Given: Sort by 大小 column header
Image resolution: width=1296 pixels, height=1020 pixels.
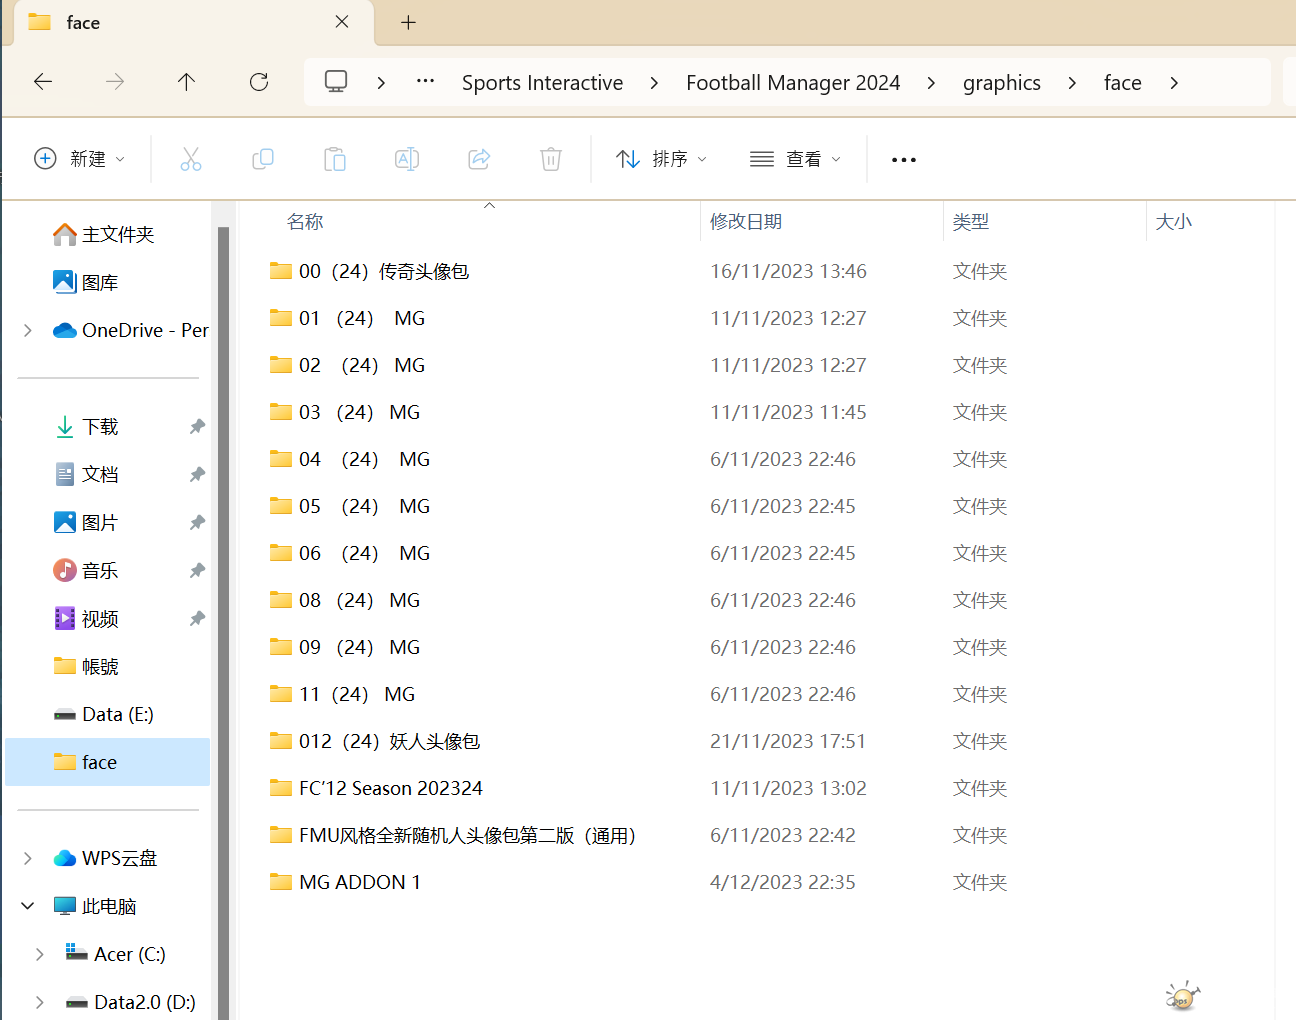Looking at the screenshot, I should (1174, 222).
